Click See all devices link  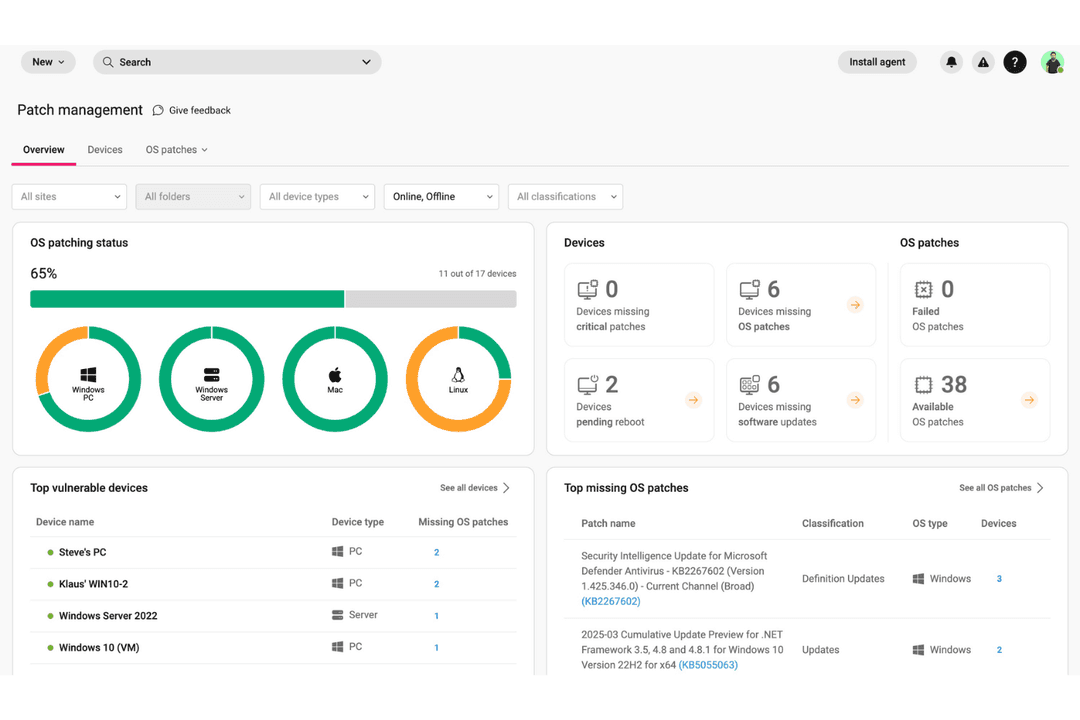click(475, 488)
